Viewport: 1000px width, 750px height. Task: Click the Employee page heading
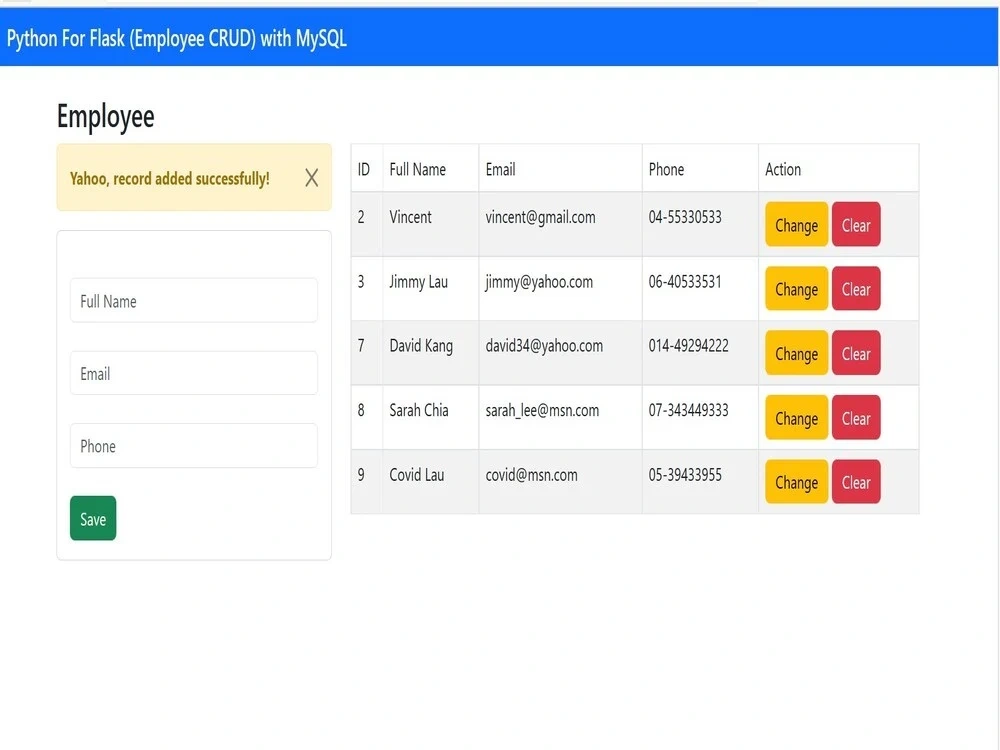105,116
